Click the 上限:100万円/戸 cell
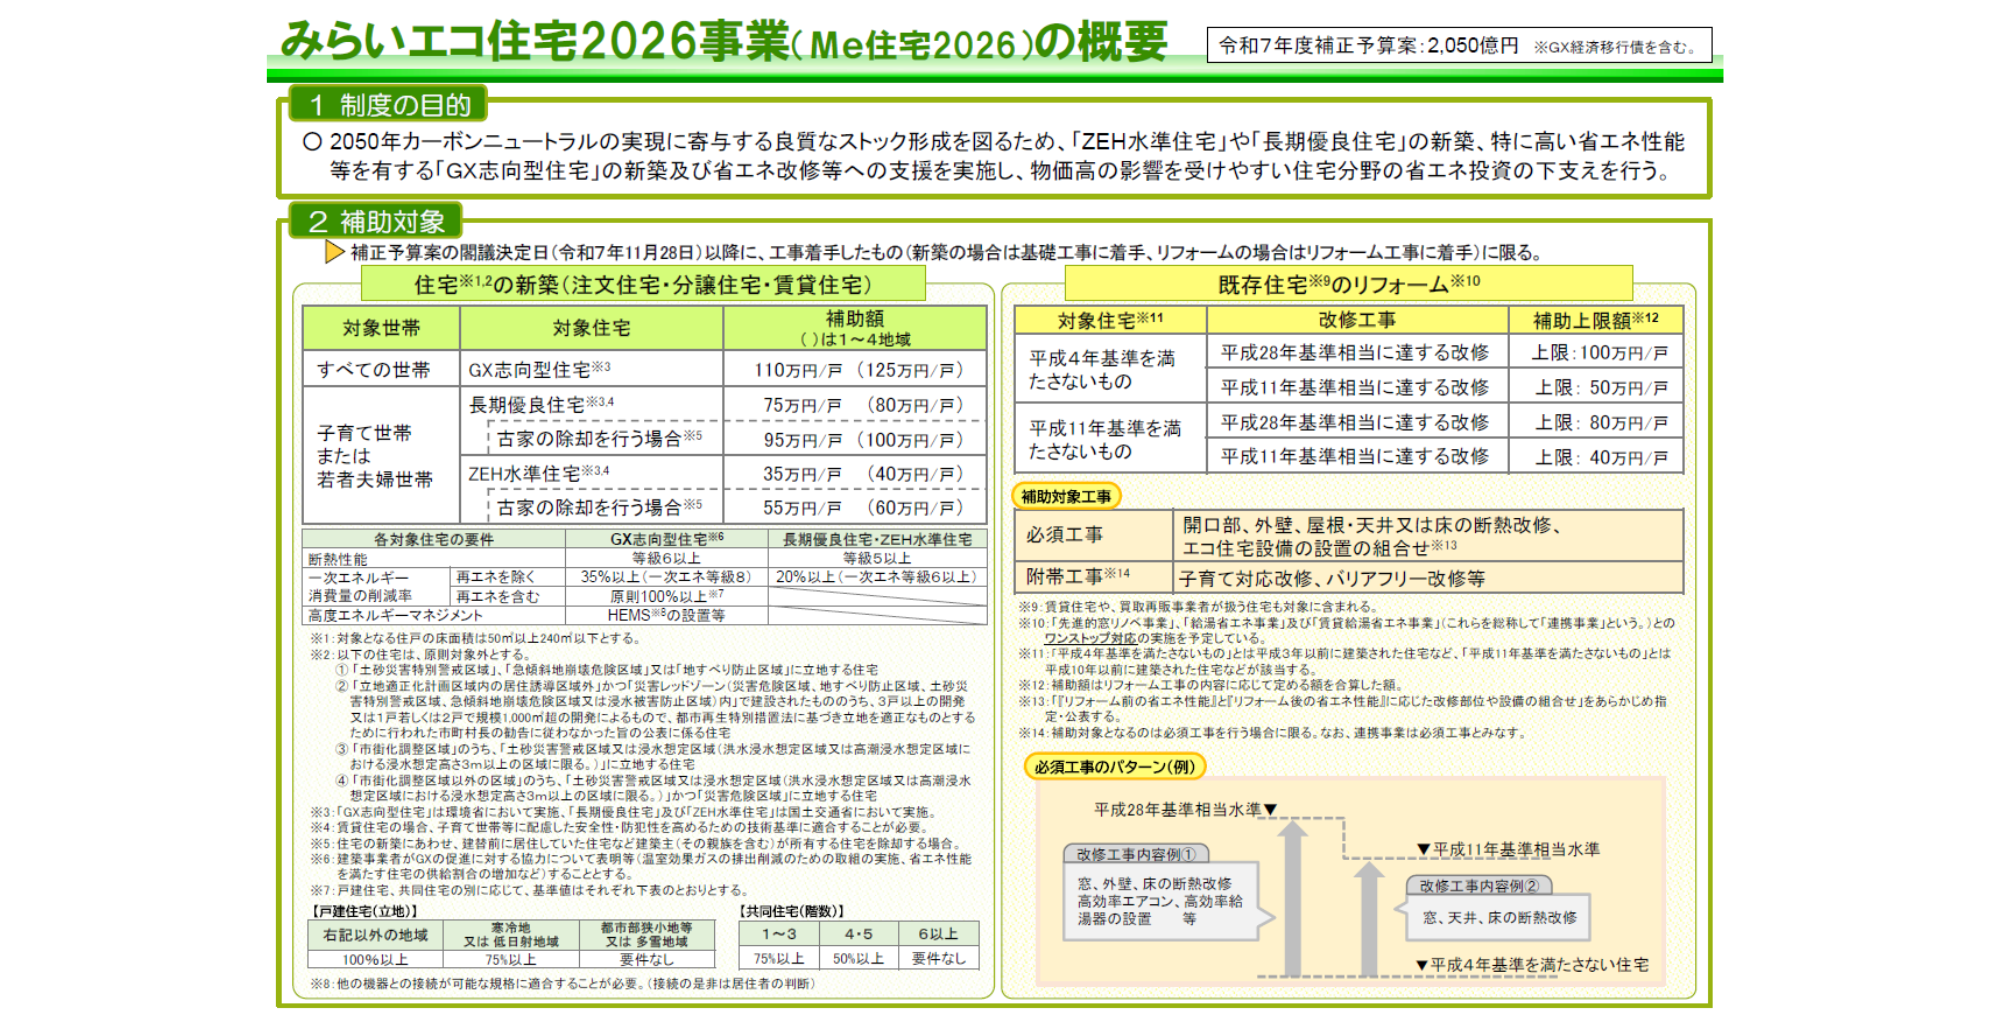Image resolution: width=2000 pixels, height=1021 pixels. (x=1599, y=353)
